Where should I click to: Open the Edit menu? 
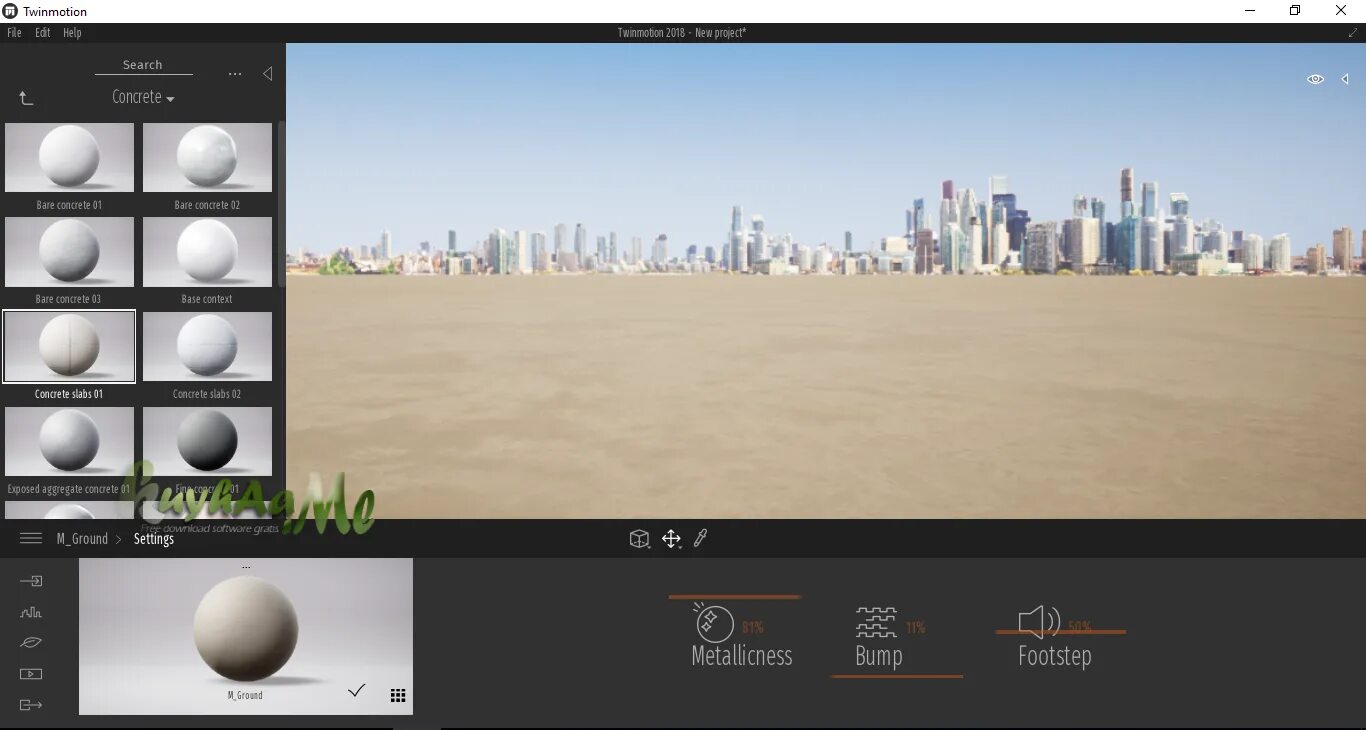(42, 33)
